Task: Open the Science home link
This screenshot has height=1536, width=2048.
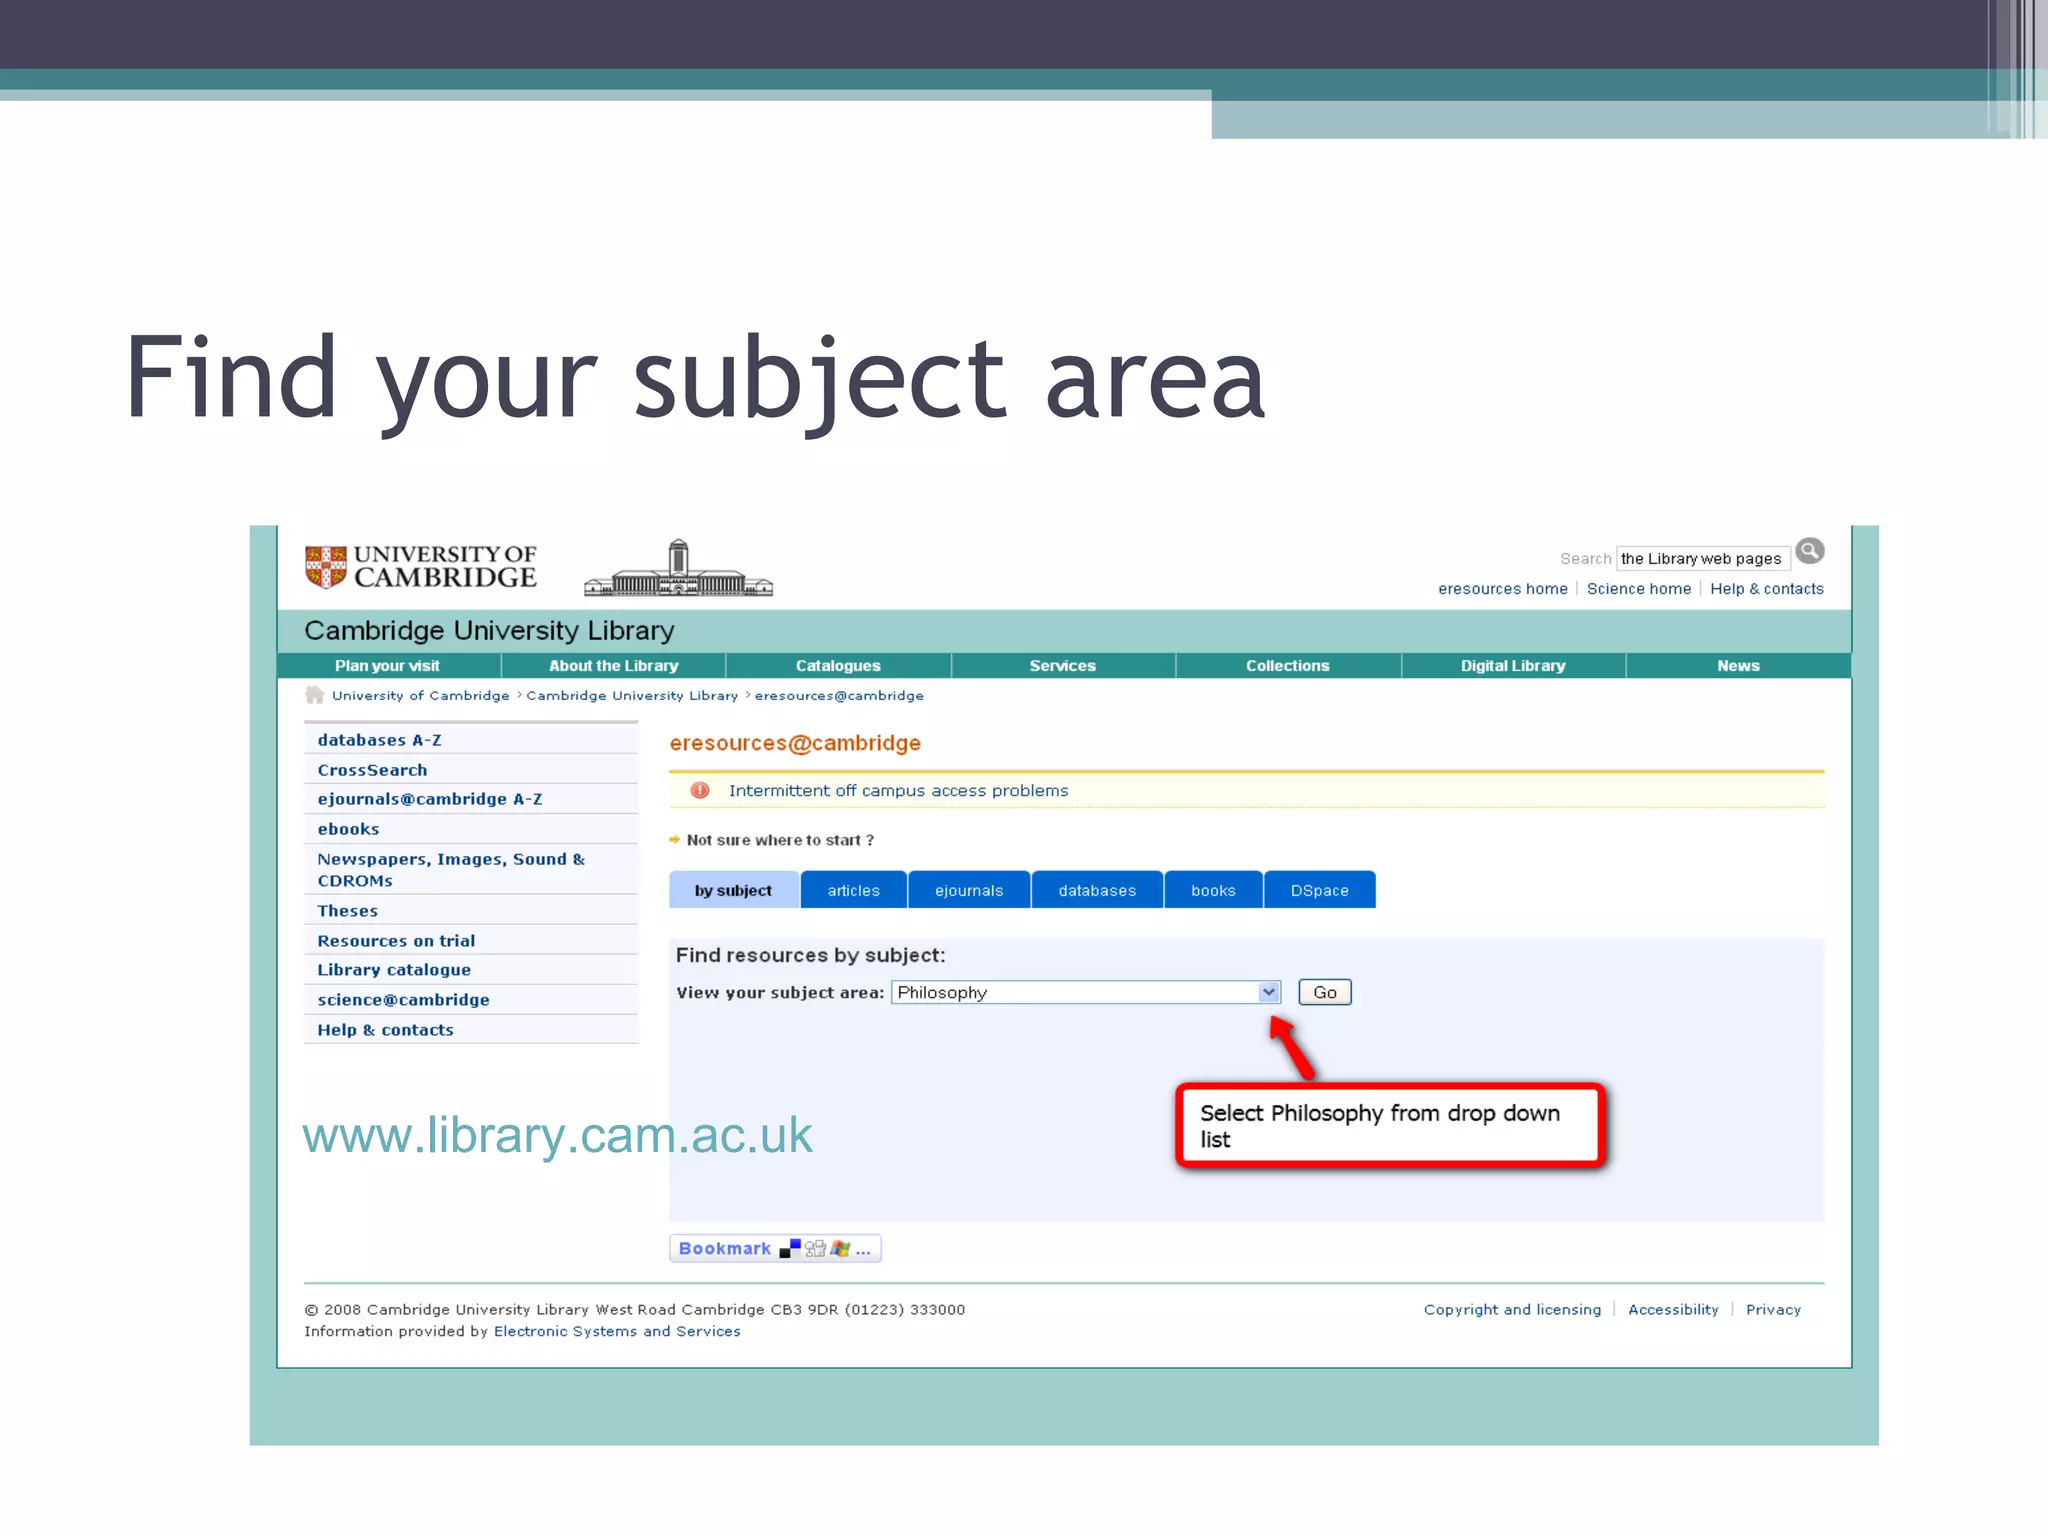Action: coord(1639,589)
